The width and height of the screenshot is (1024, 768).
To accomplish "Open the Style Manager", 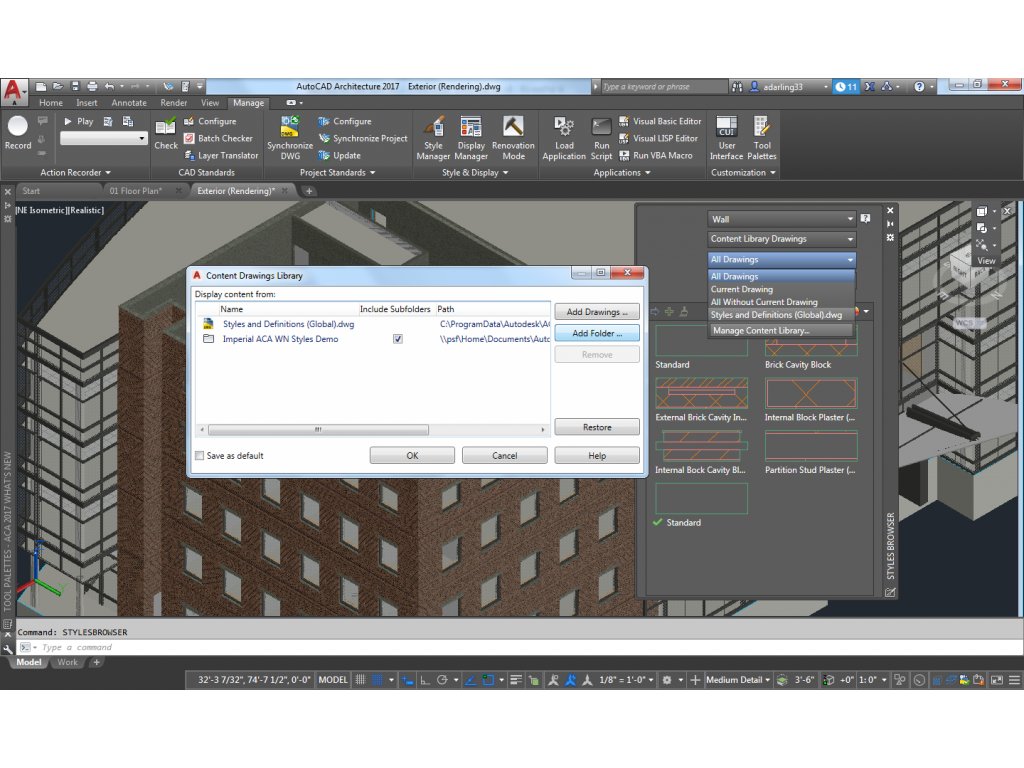I will point(433,138).
